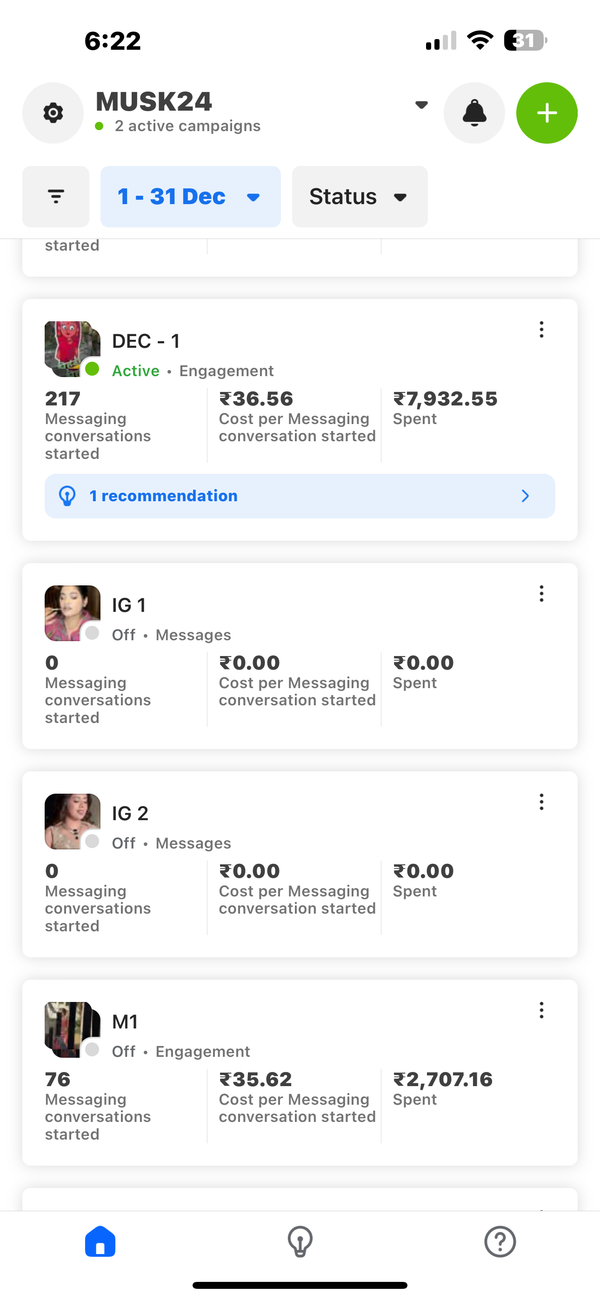Open the settings gear icon
The width and height of the screenshot is (600, 1300).
tap(53, 113)
